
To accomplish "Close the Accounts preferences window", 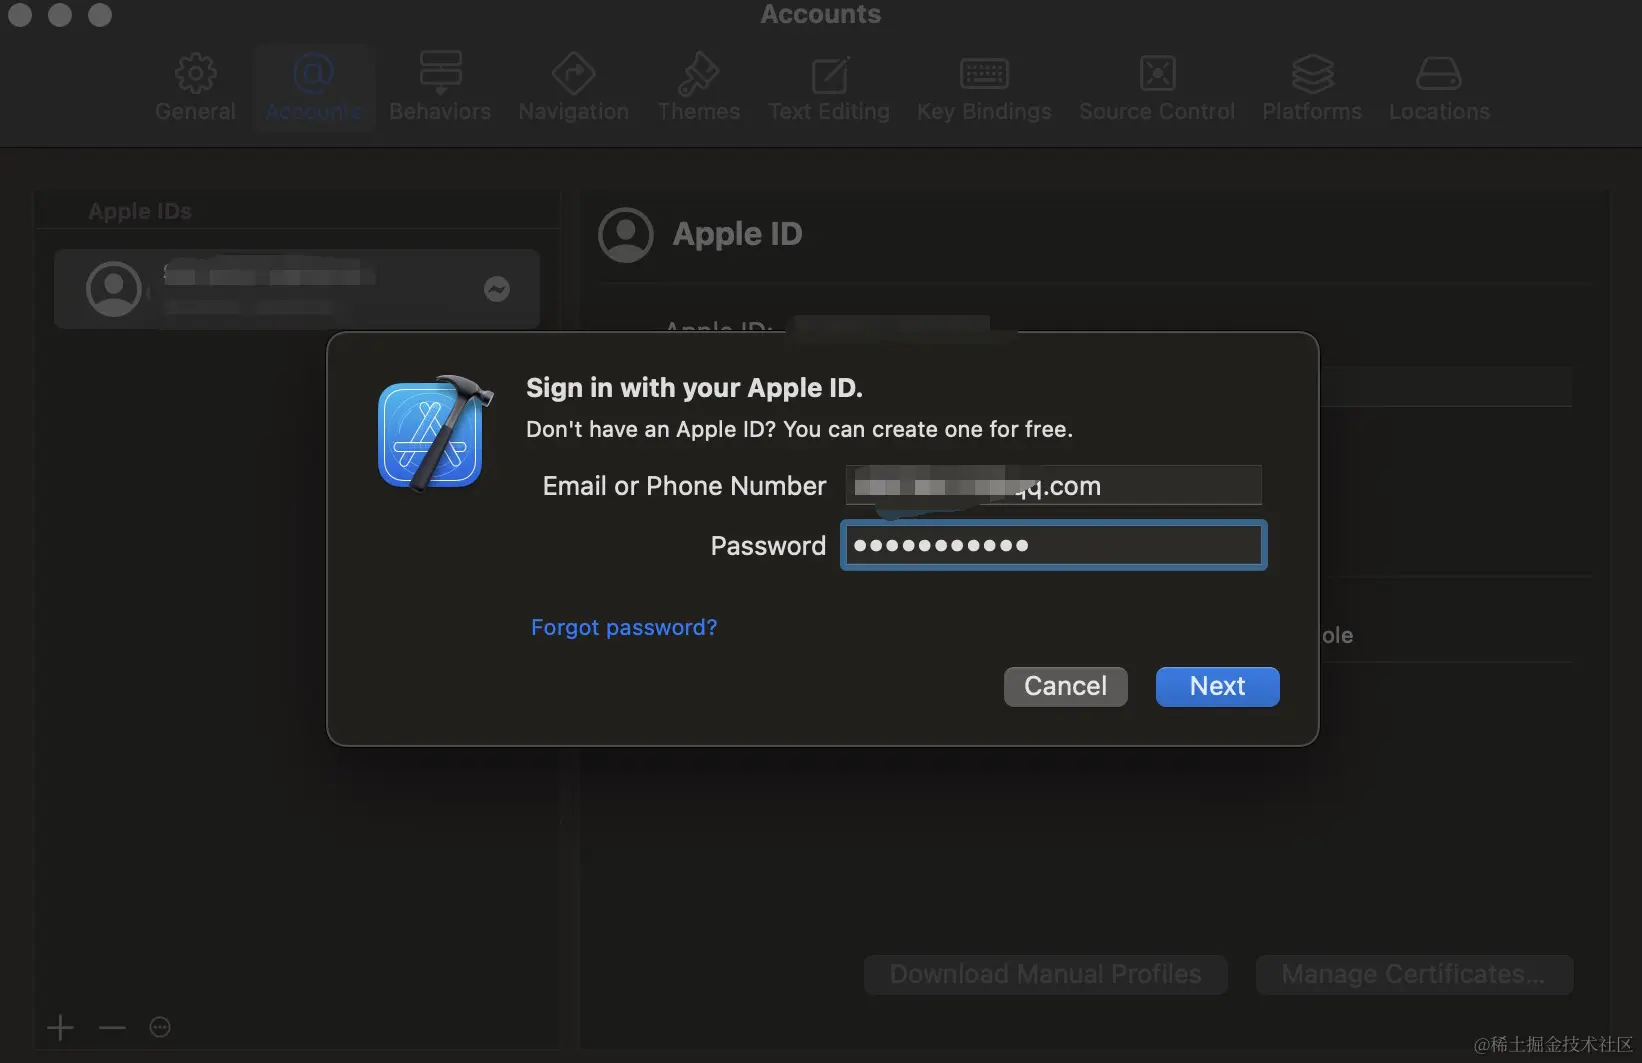I will pos(20,14).
